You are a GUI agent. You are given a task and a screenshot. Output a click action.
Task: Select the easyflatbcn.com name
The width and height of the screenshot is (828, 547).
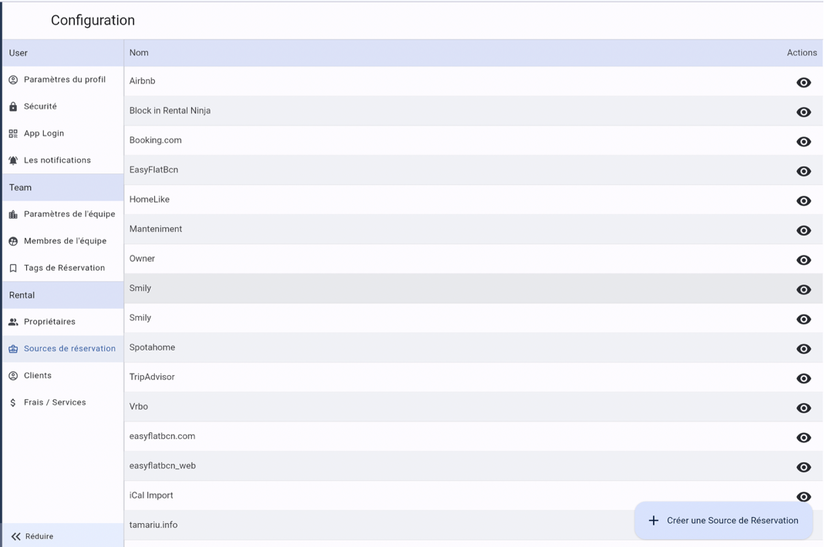(162, 436)
